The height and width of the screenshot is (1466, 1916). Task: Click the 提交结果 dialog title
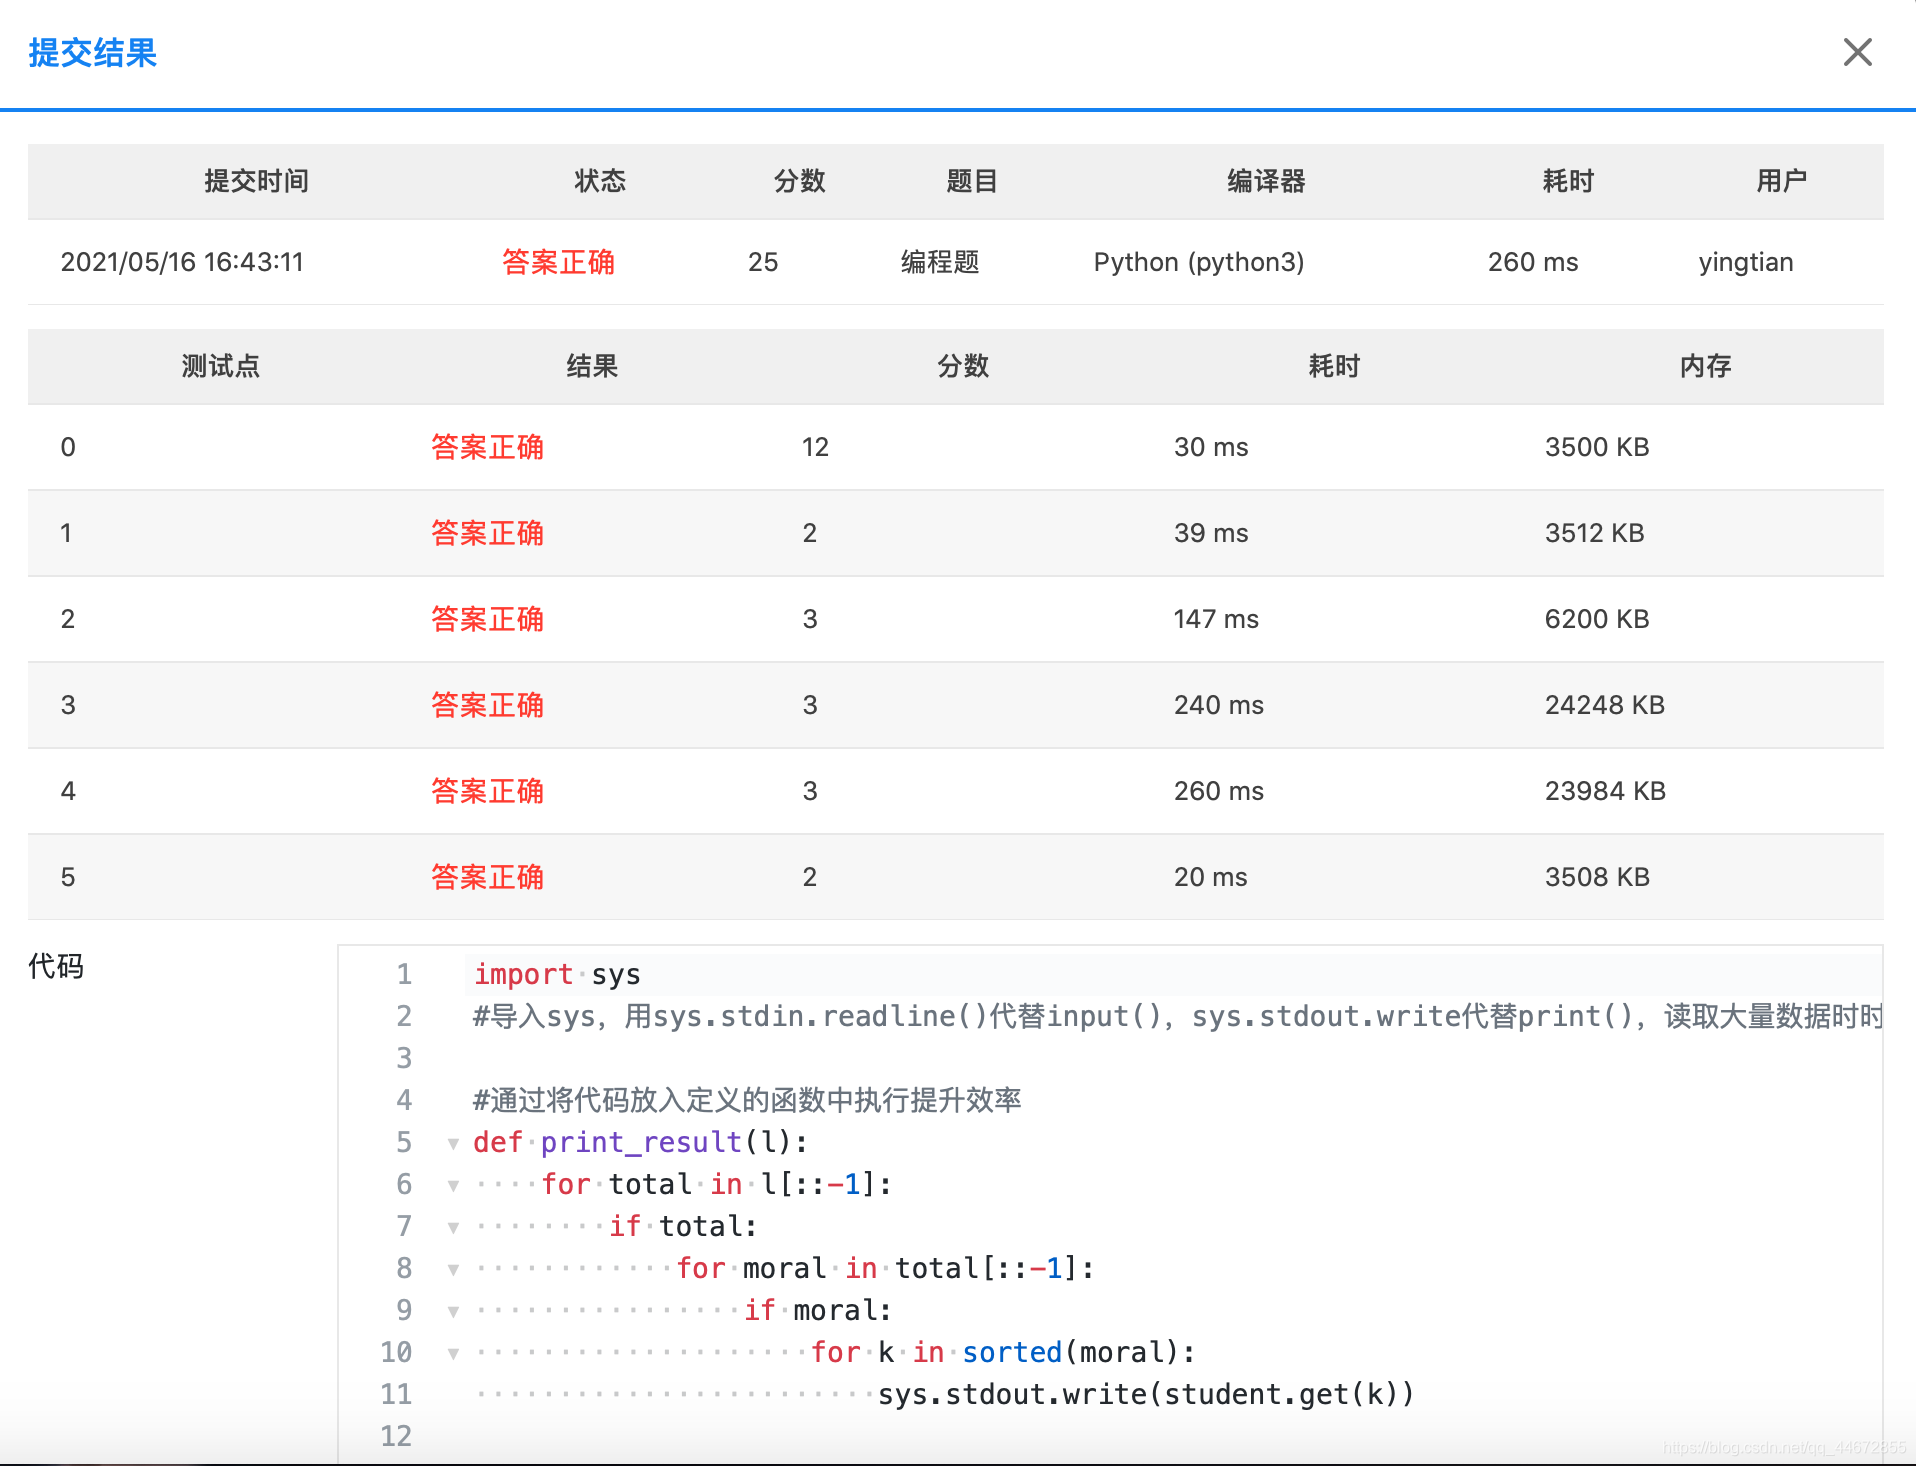point(92,54)
